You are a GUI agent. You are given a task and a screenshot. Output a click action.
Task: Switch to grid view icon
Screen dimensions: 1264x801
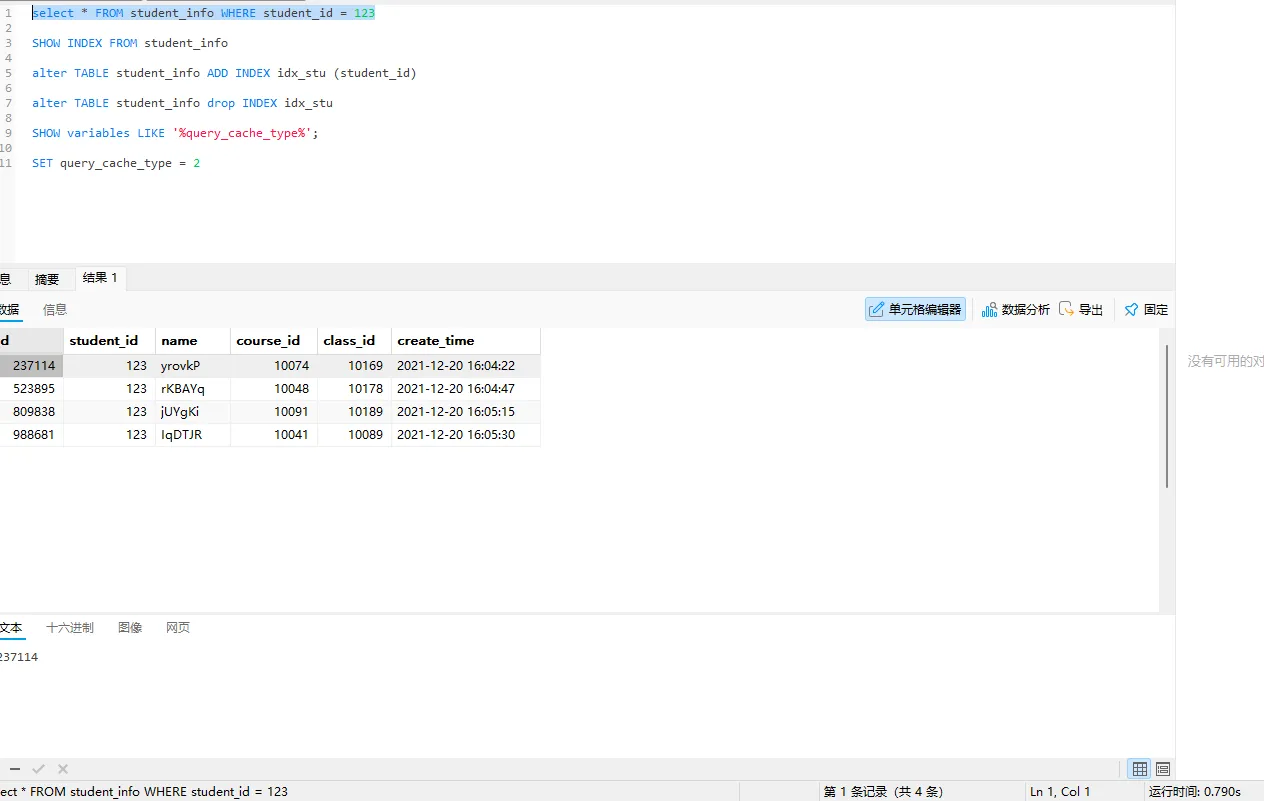(1139, 769)
